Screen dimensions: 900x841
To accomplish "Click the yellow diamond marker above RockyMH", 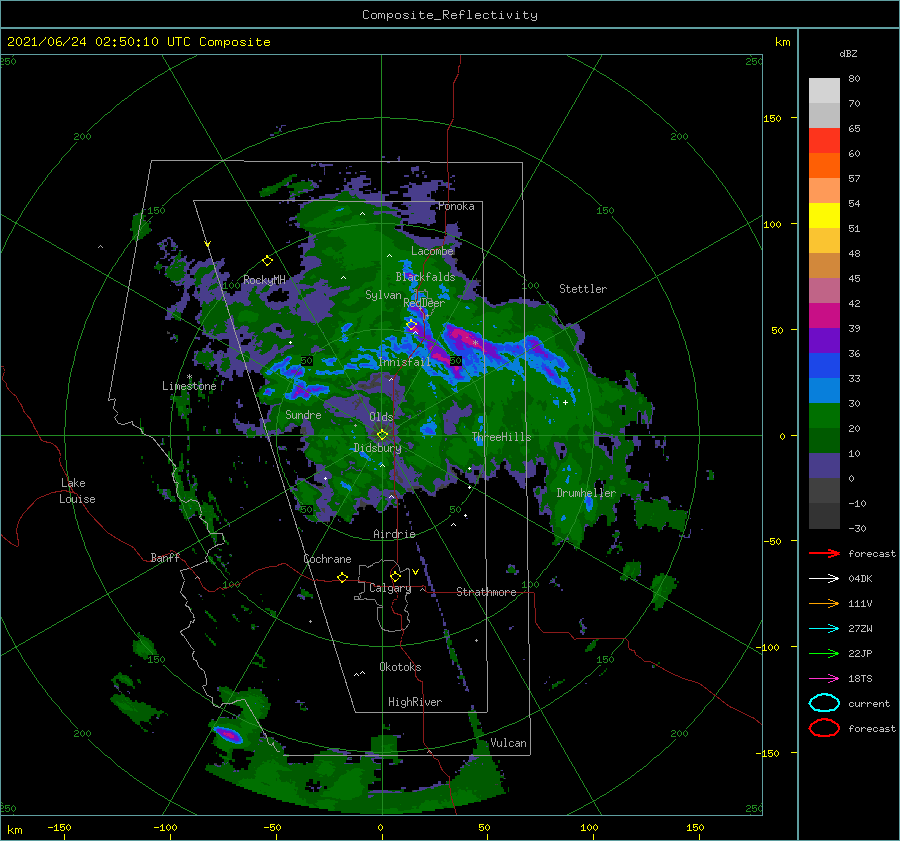I will (267, 261).
